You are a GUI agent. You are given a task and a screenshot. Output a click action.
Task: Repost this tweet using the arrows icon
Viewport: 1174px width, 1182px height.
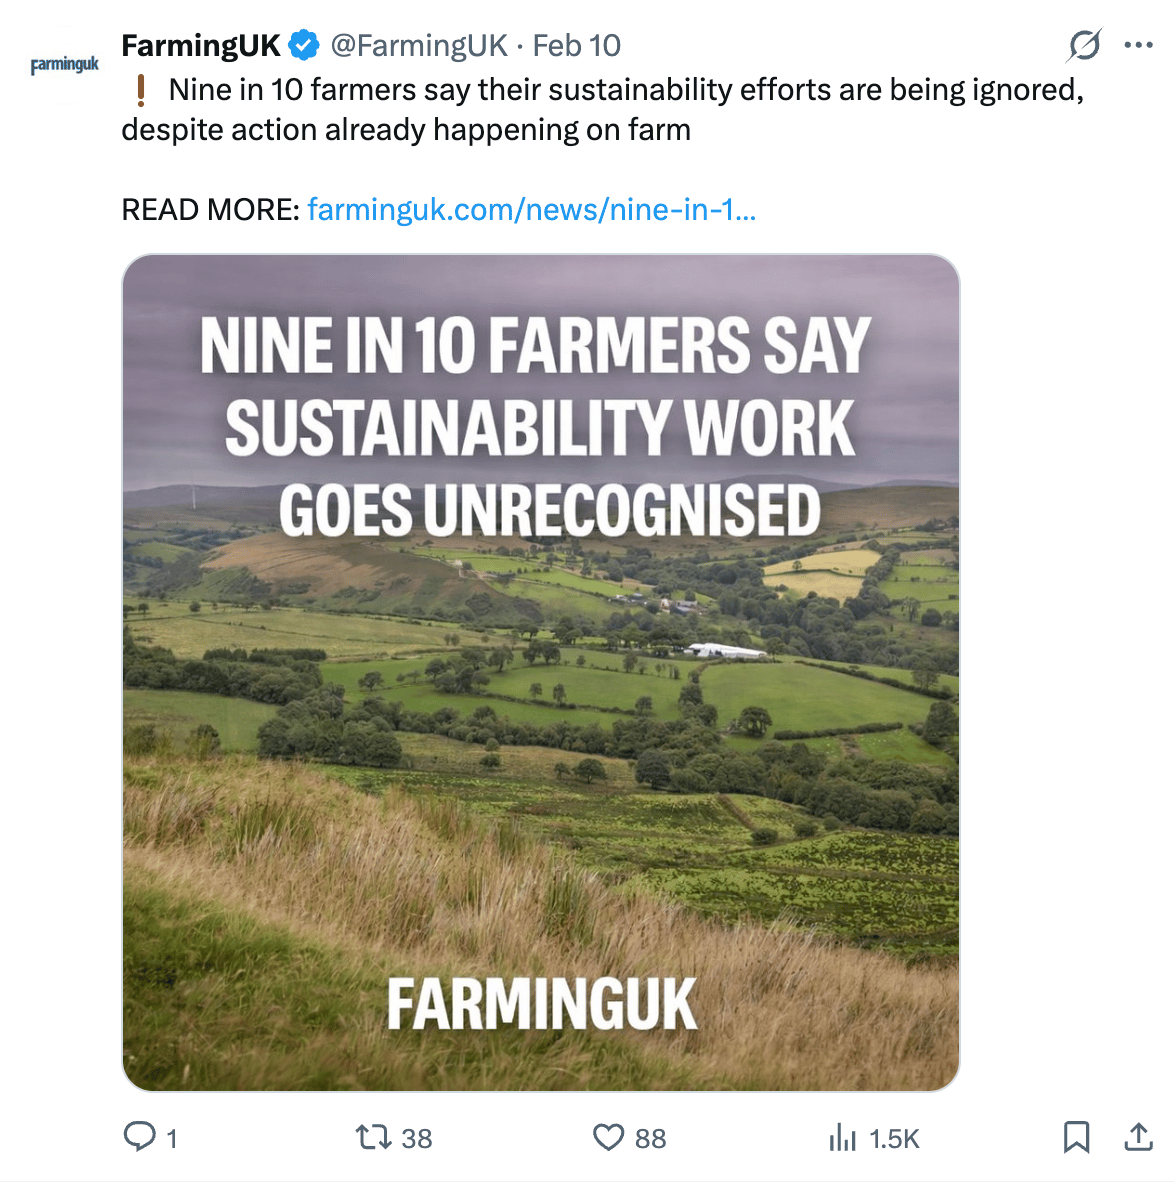pyautogui.click(x=374, y=1137)
